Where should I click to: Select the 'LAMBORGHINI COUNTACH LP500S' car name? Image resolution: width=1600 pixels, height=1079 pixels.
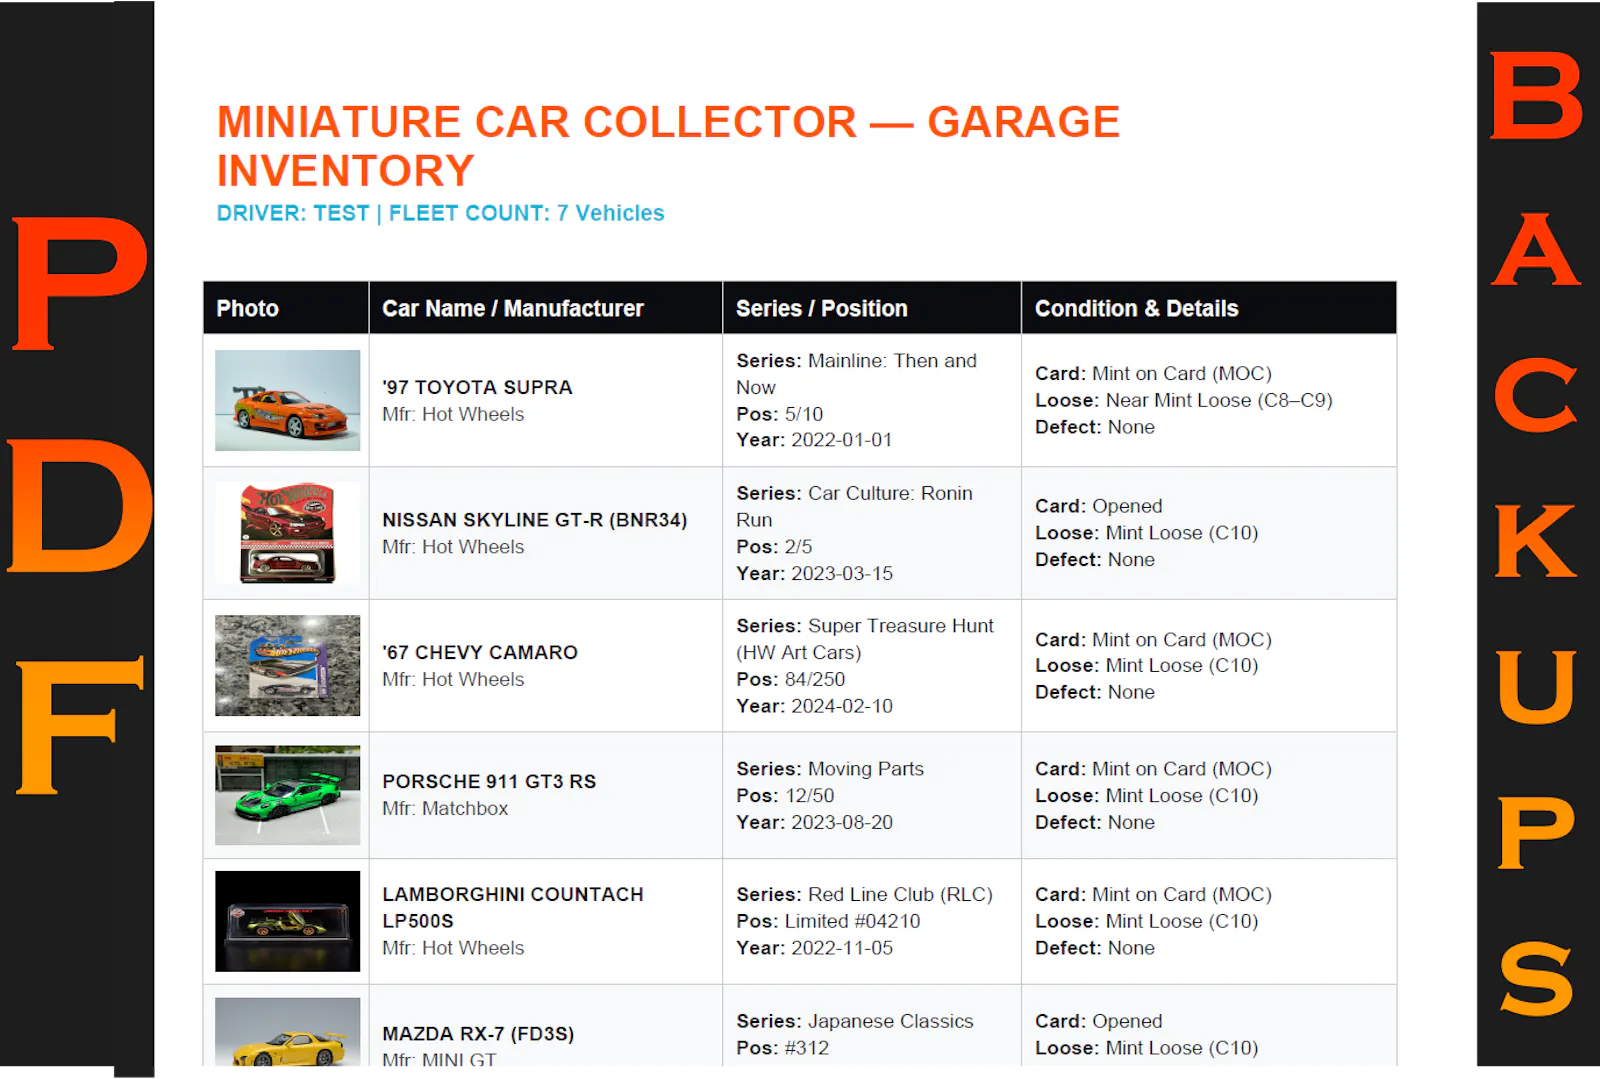[x=513, y=907]
